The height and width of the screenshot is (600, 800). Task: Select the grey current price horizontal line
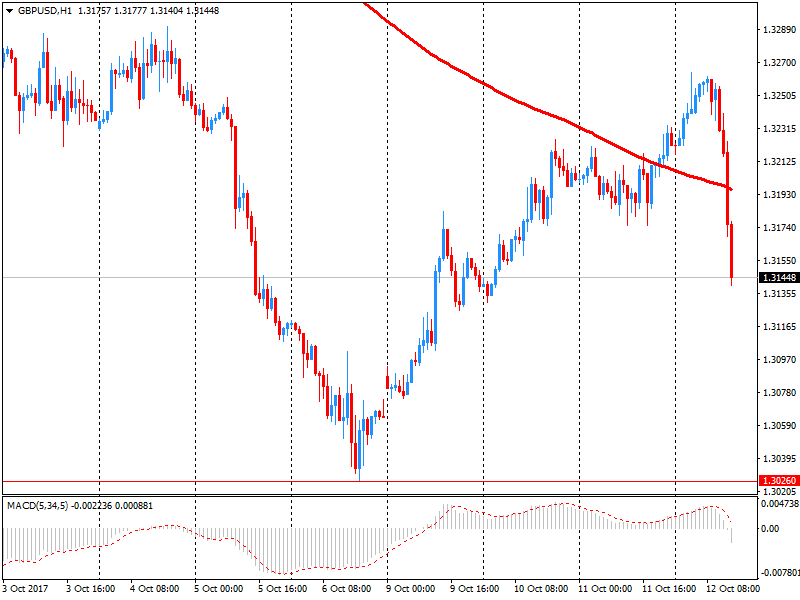(x=380, y=278)
